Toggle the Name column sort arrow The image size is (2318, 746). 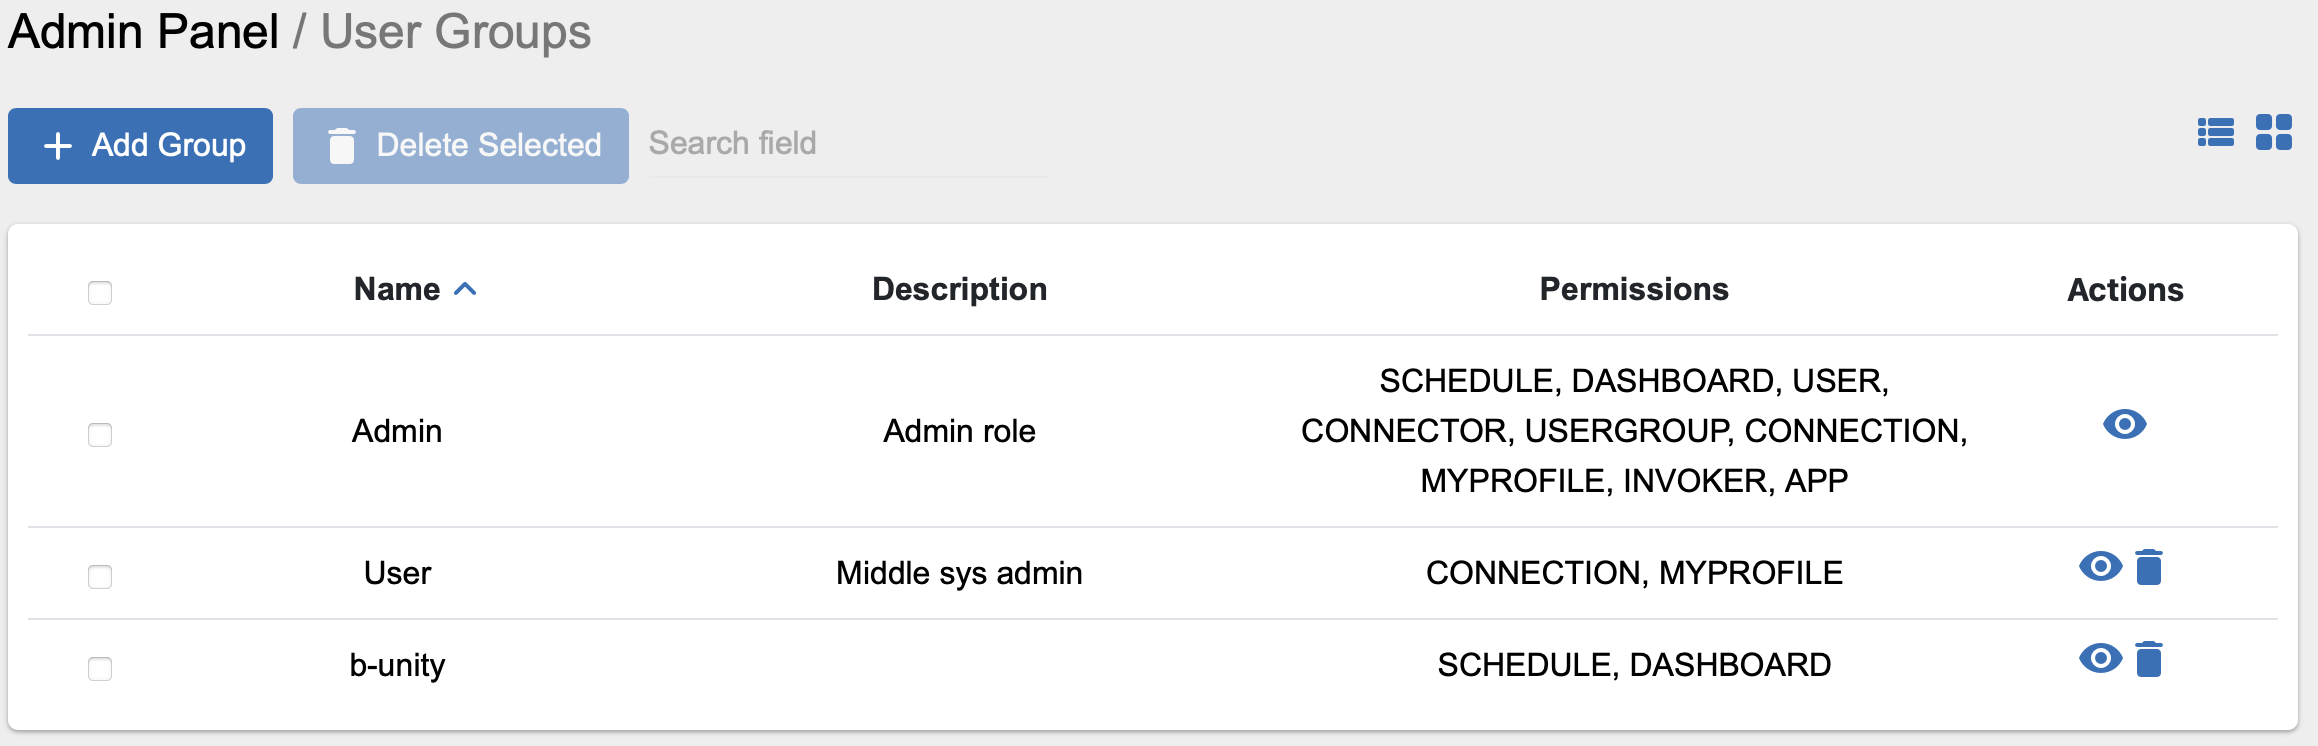pyautogui.click(x=465, y=289)
